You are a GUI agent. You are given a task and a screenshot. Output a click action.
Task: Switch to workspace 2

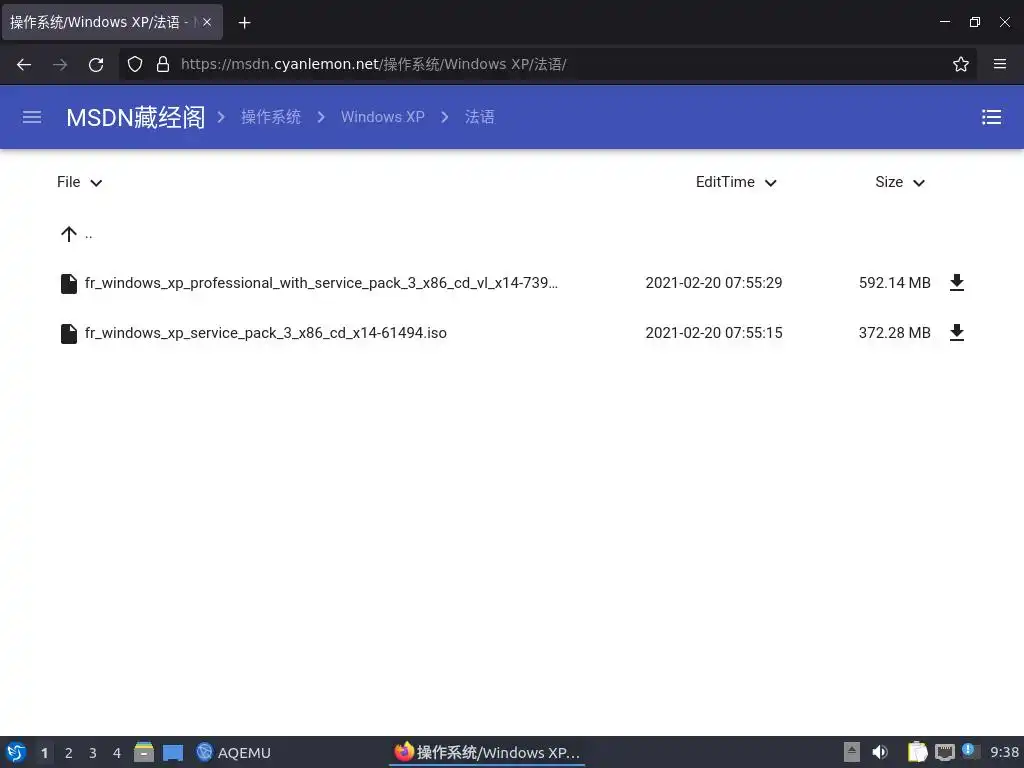pyautogui.click(x=69, y=753)
